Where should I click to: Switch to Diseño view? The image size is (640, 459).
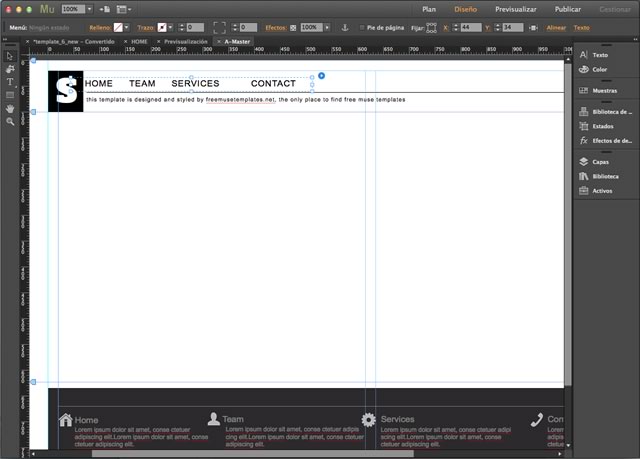465,9
